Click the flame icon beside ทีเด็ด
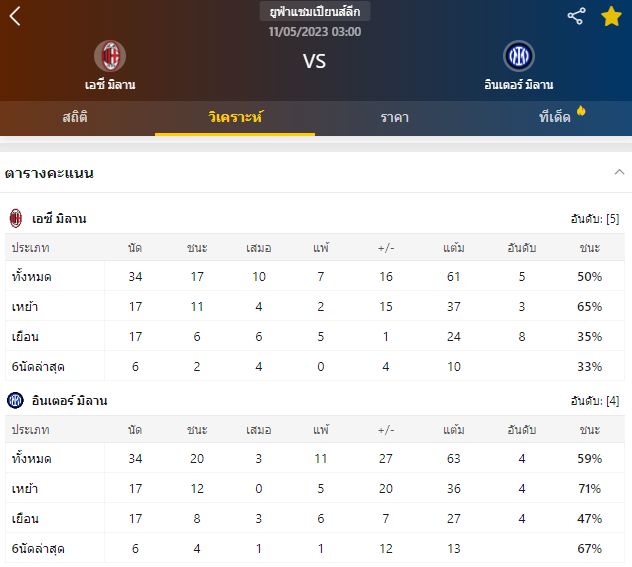The image size is (632, 567). [581, 111]
